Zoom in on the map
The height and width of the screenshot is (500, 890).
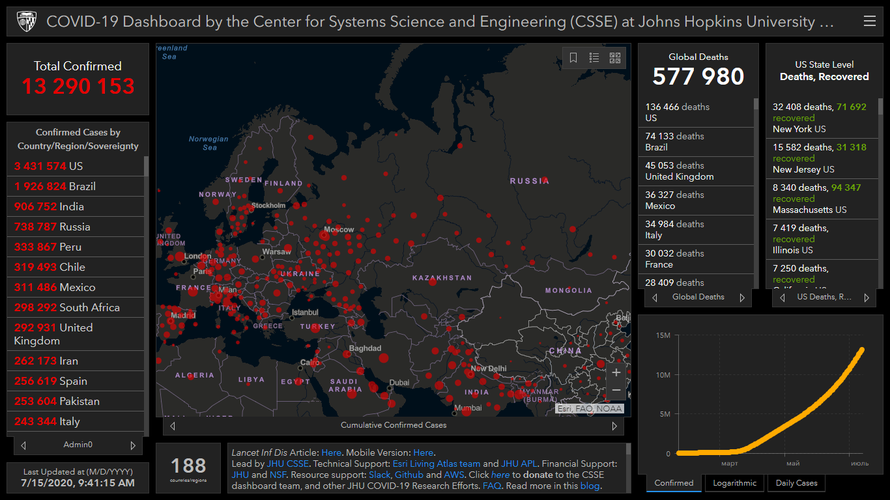pos(616,373)
